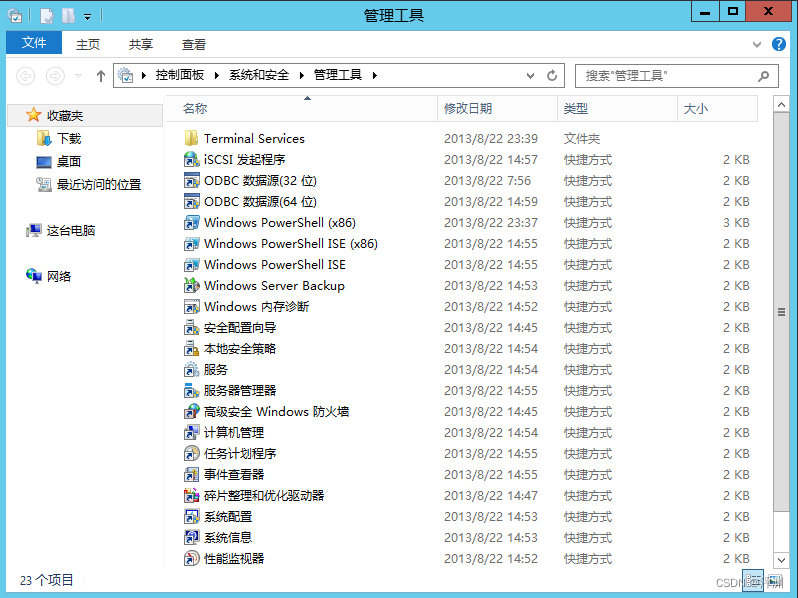Select the 服务 gear icon
Image resolution: width=798 pixels, height=598 pixels.
pos(191,369)
